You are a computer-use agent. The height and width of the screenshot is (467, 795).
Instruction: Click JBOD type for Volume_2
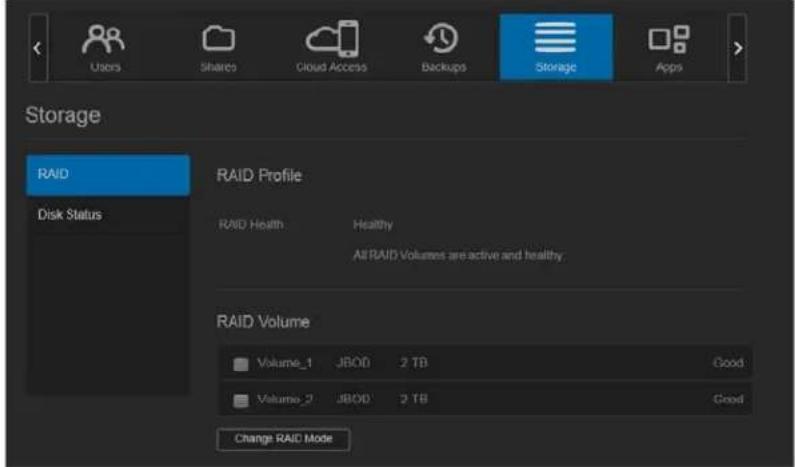coord(353,400)
